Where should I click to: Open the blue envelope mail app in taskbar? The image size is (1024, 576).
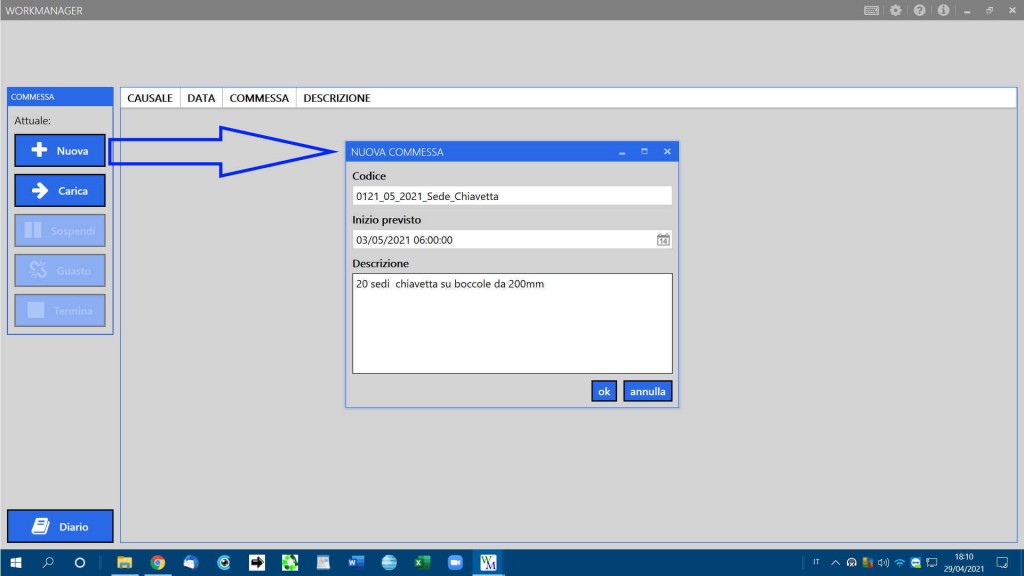tap(191, 562)
